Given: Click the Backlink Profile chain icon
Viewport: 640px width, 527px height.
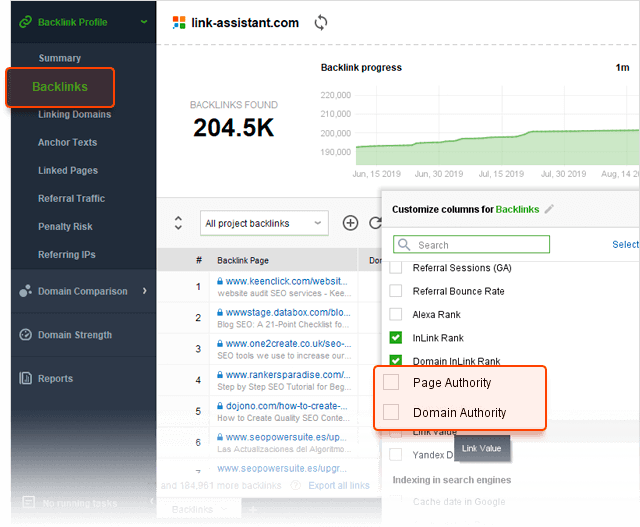Looking at the screenshot, I should pyautogui.click(x=25, y=22).
